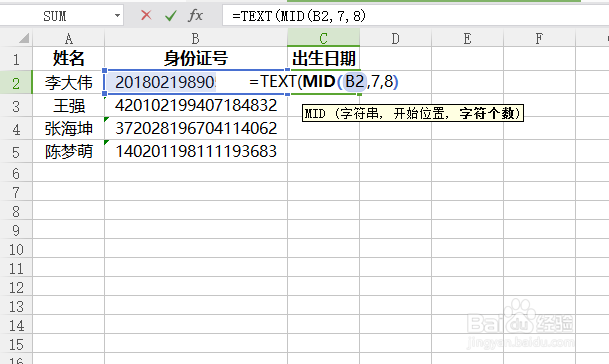Select column B header
609x364 pixels.
click(196, 38)
